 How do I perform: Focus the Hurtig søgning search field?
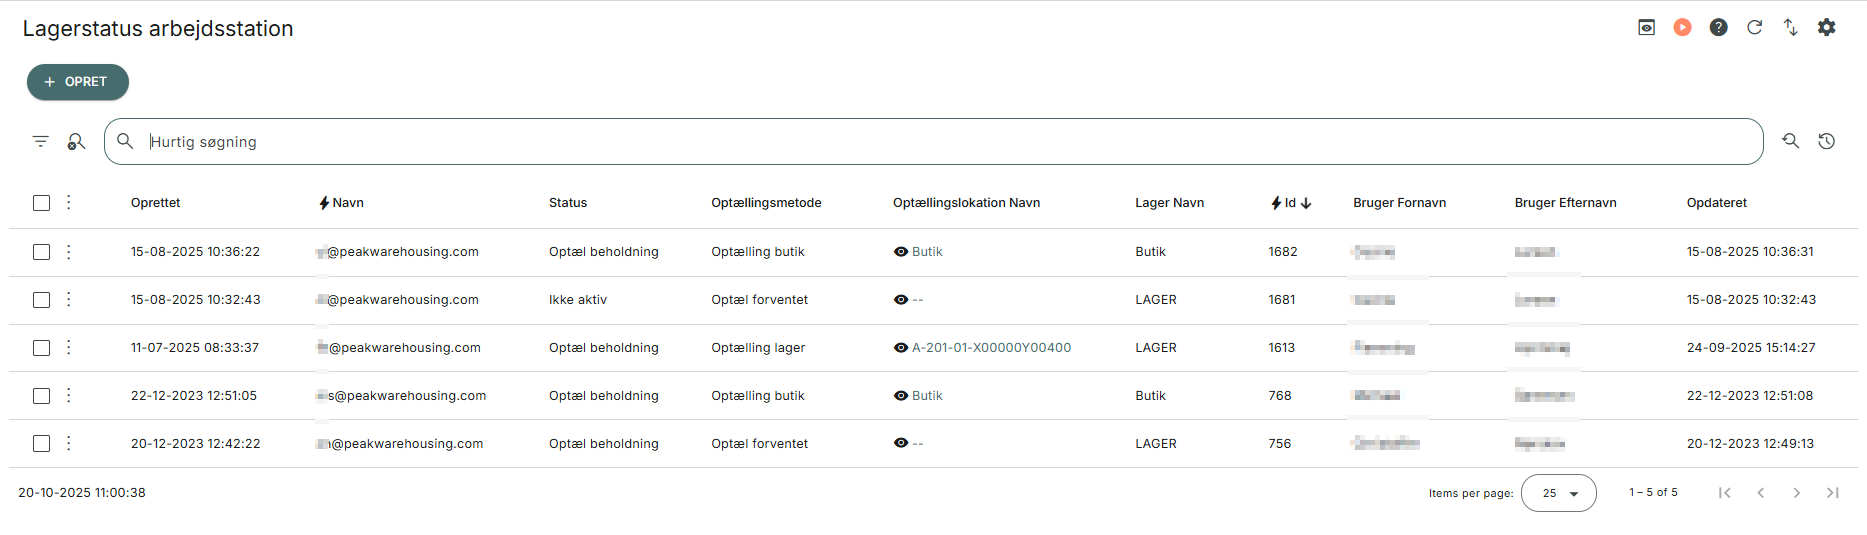tap(933, 142)
